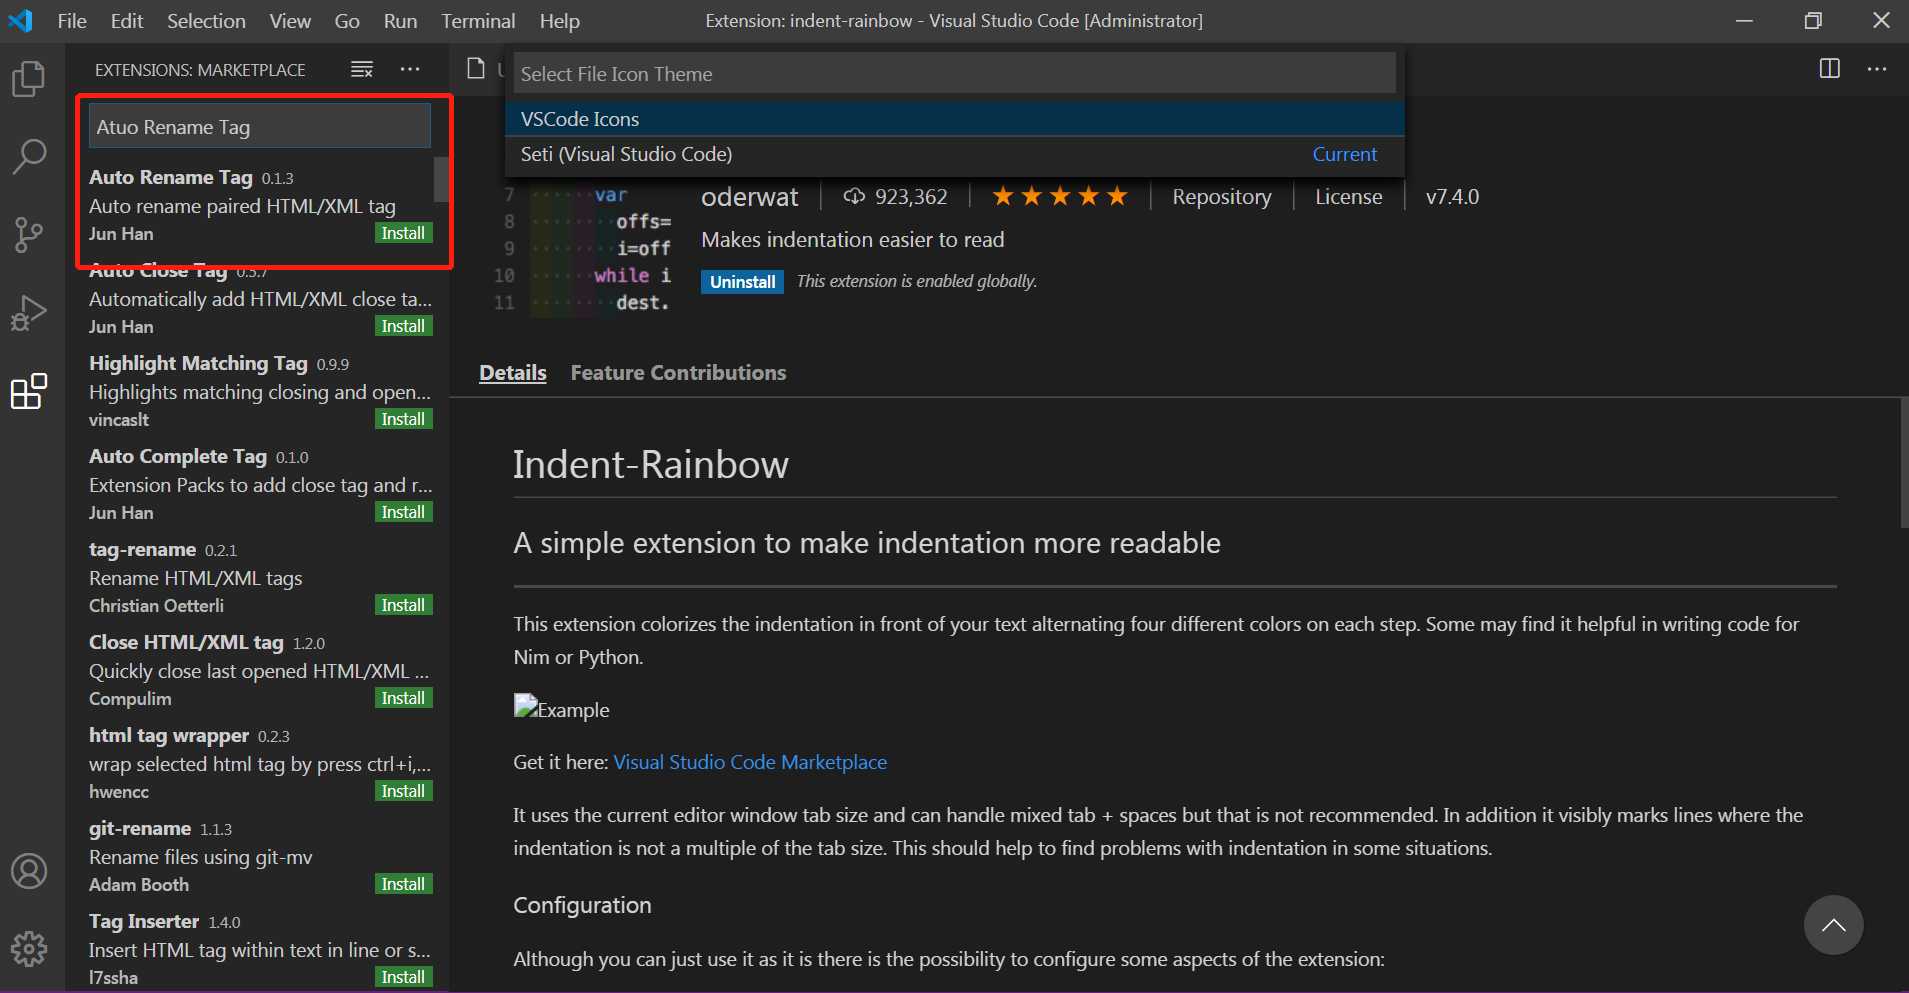Clear extensions search results icon
1909x993 pixels.
pyautogui.click(x=362, y=69)
